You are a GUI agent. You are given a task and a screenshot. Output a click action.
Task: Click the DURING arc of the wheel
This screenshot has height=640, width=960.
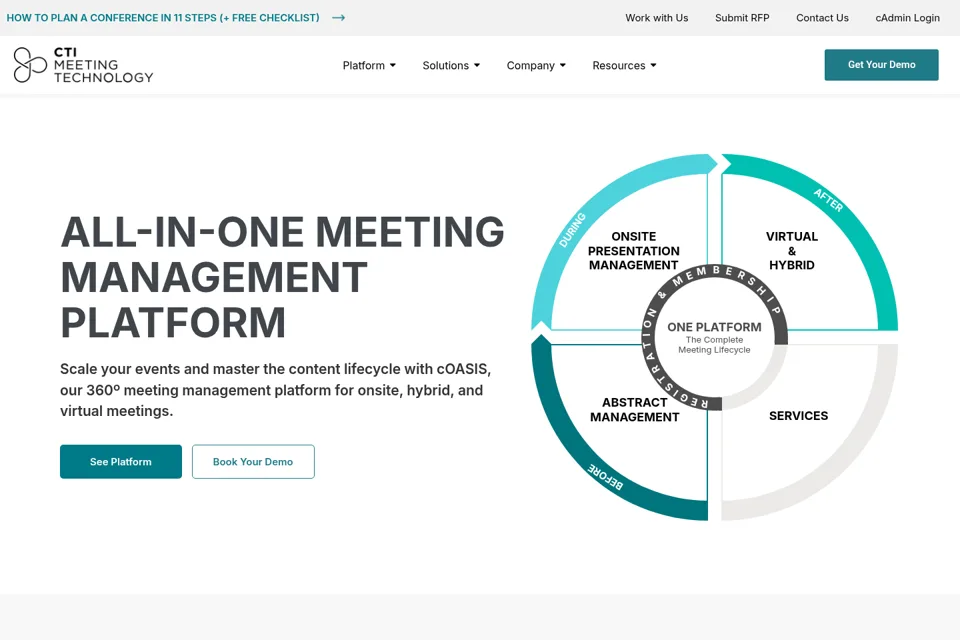coord(572,230)
